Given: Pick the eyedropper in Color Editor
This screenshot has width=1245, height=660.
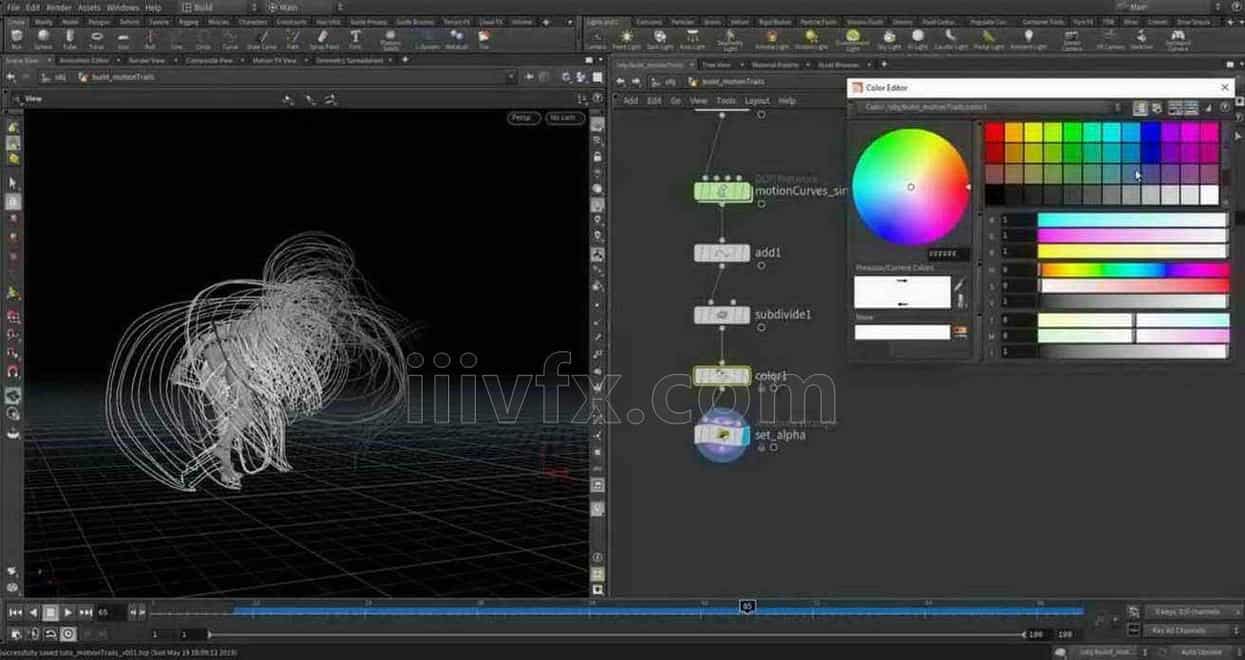Looking at the screenshot, I should point(960,284).
